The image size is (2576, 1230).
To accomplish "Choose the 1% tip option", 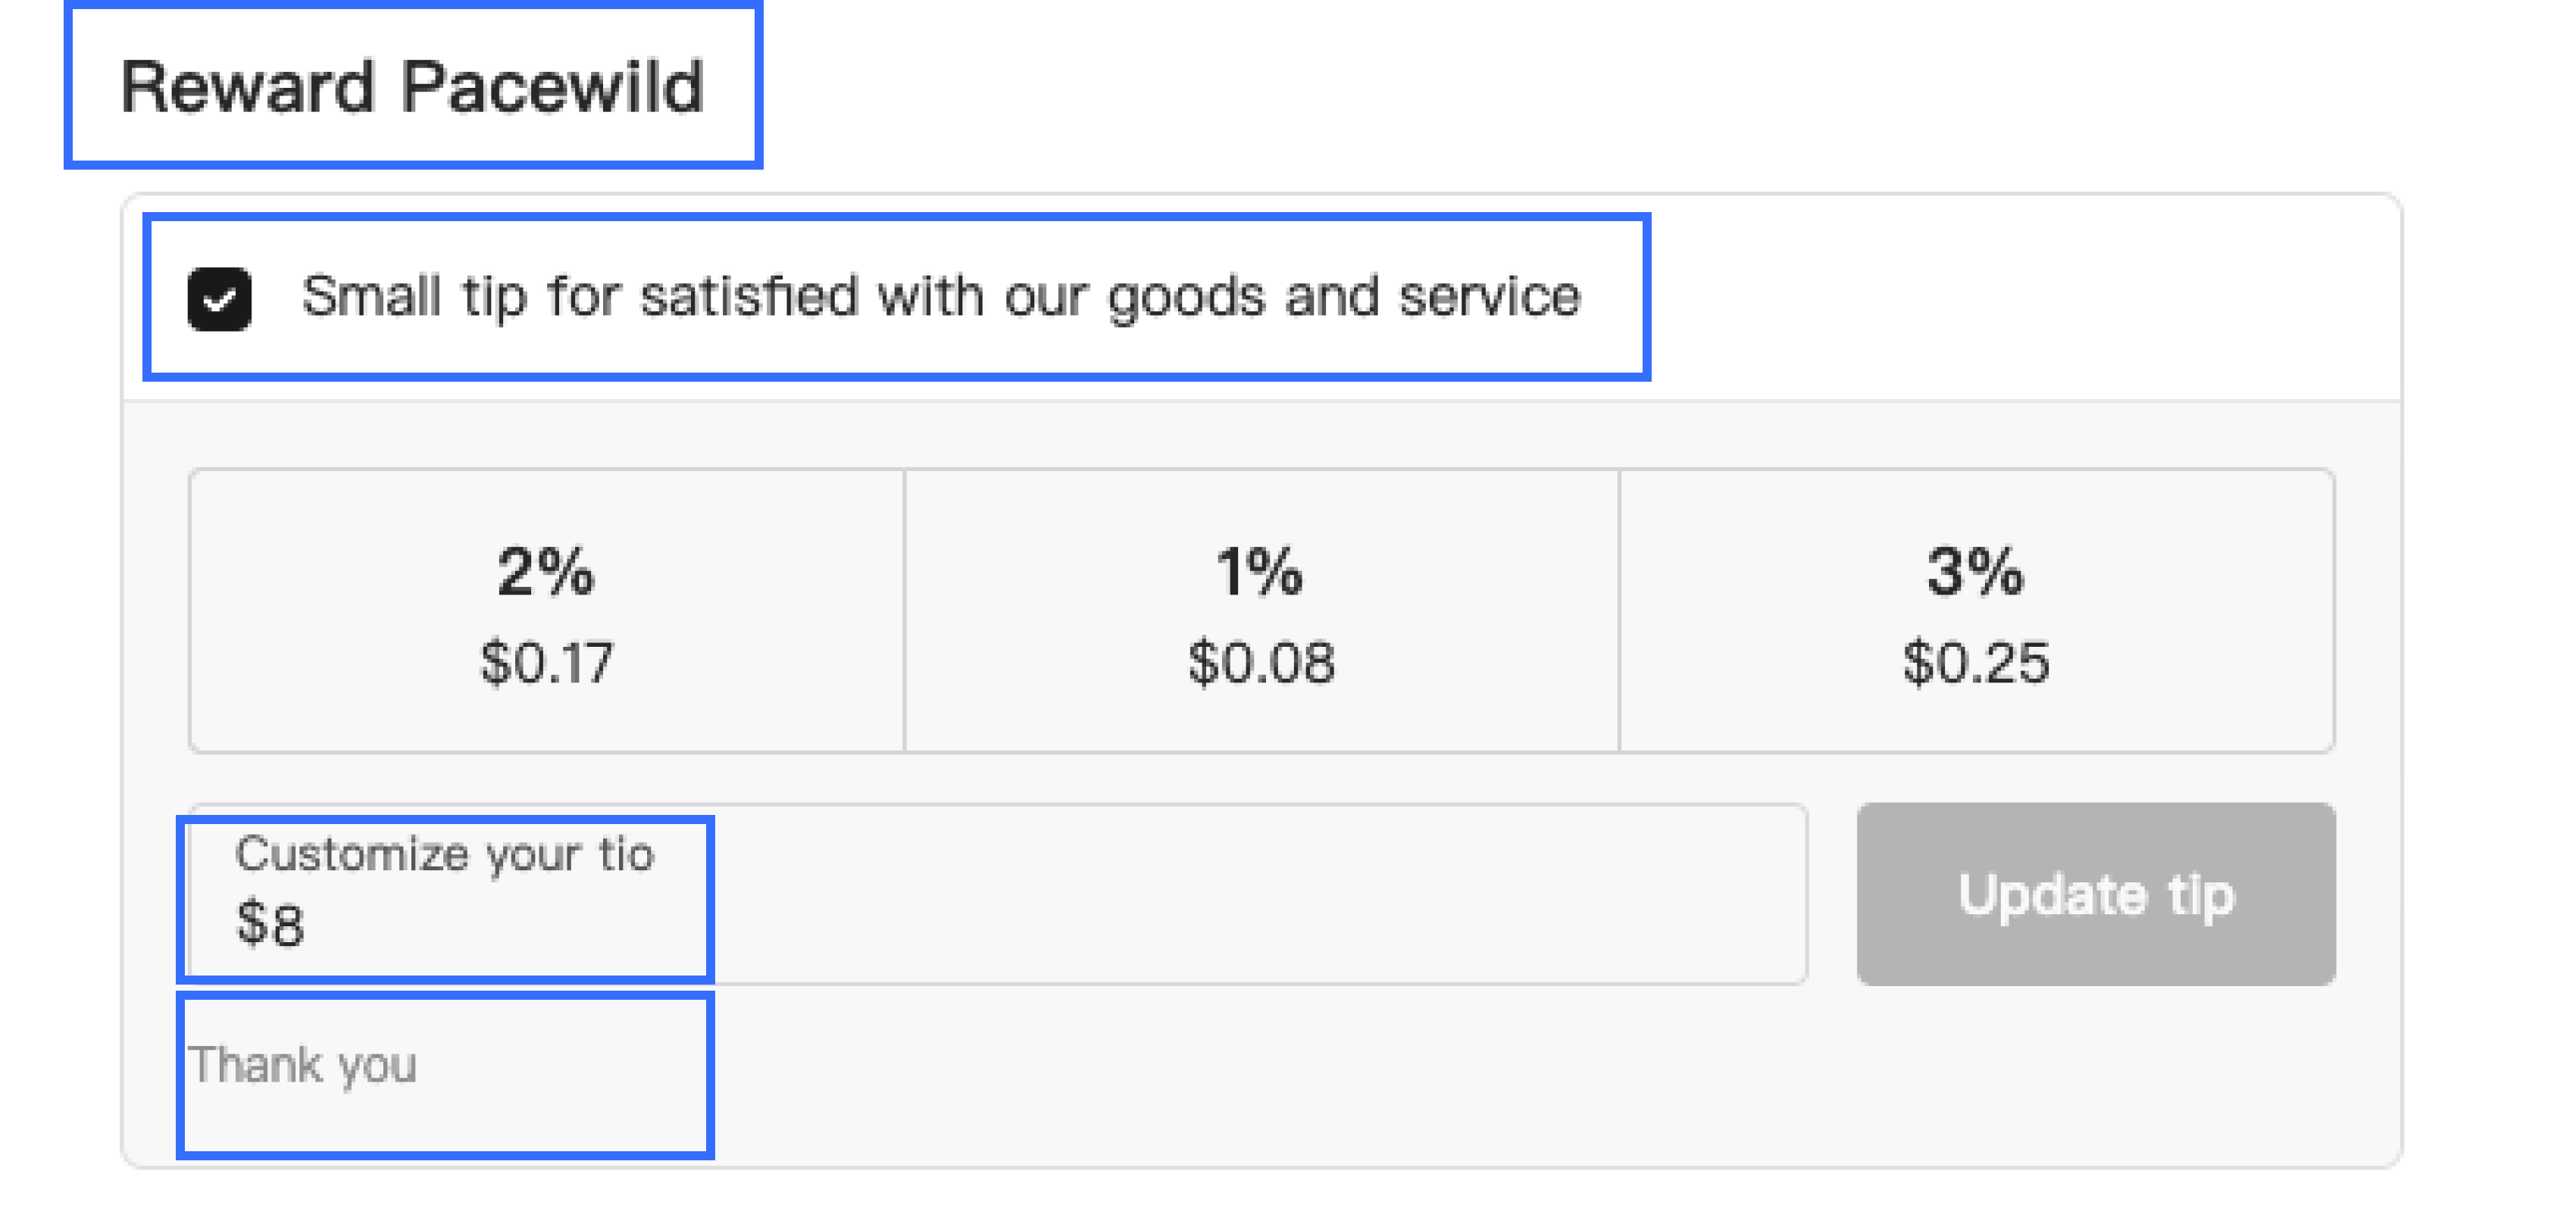I will pos(1261,611).
